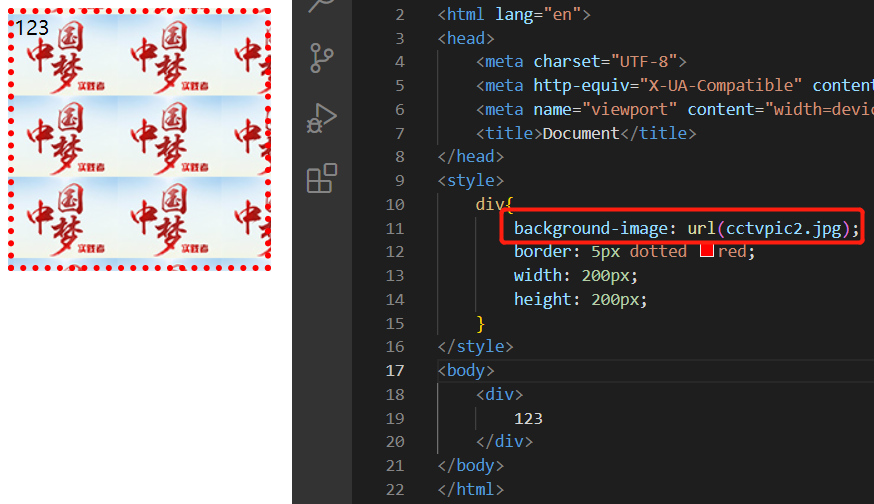The height and width of the screenshot is (504, 874).
Task: Click the opening <body> tag on line 17
Action: click(x=466, y=370)
